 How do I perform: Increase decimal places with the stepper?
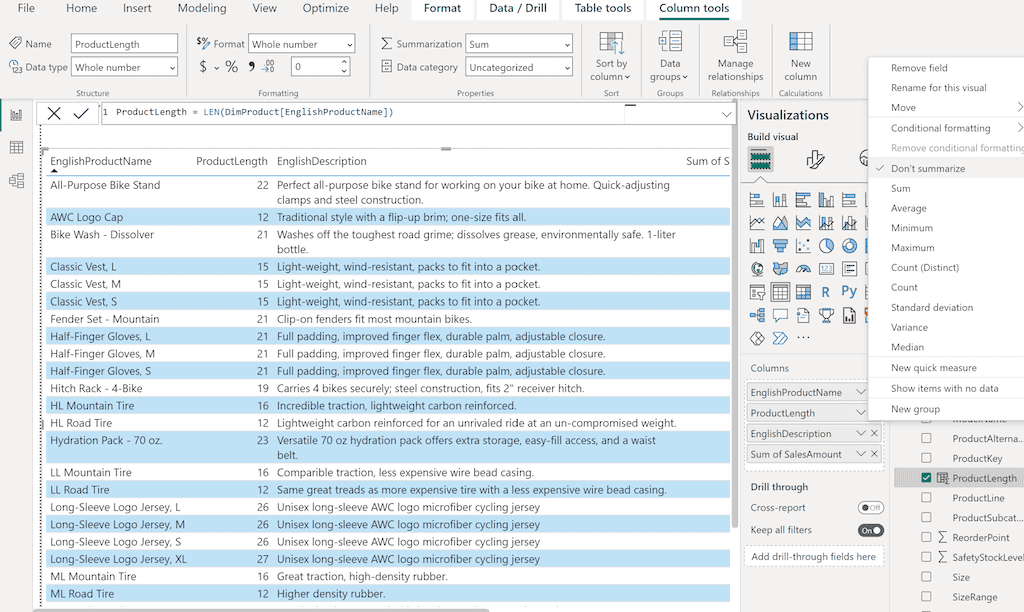pos(343,60)
